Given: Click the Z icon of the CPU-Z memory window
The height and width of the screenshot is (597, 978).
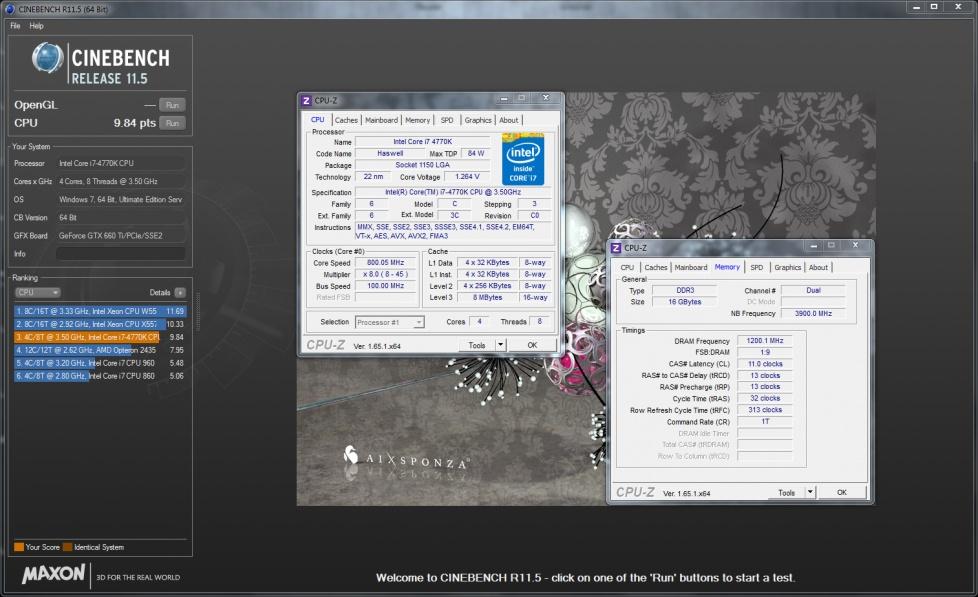Looking at the screenshot, I should tap(616, 248).
